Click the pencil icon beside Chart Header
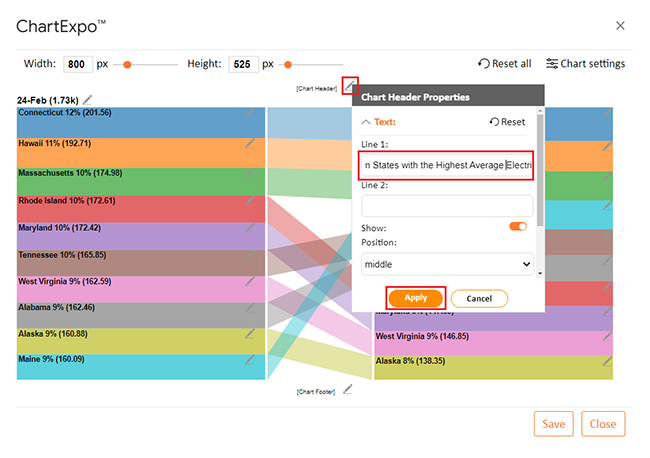 click(x=350, y=86)
